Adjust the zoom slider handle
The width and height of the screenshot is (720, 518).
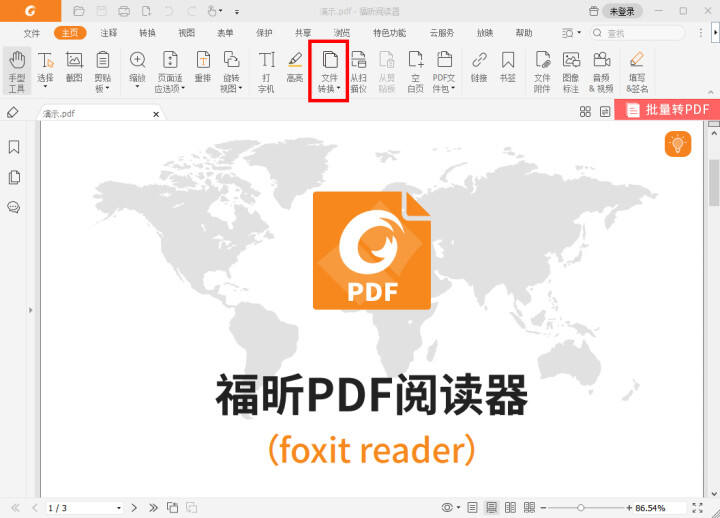click(580, 507)
